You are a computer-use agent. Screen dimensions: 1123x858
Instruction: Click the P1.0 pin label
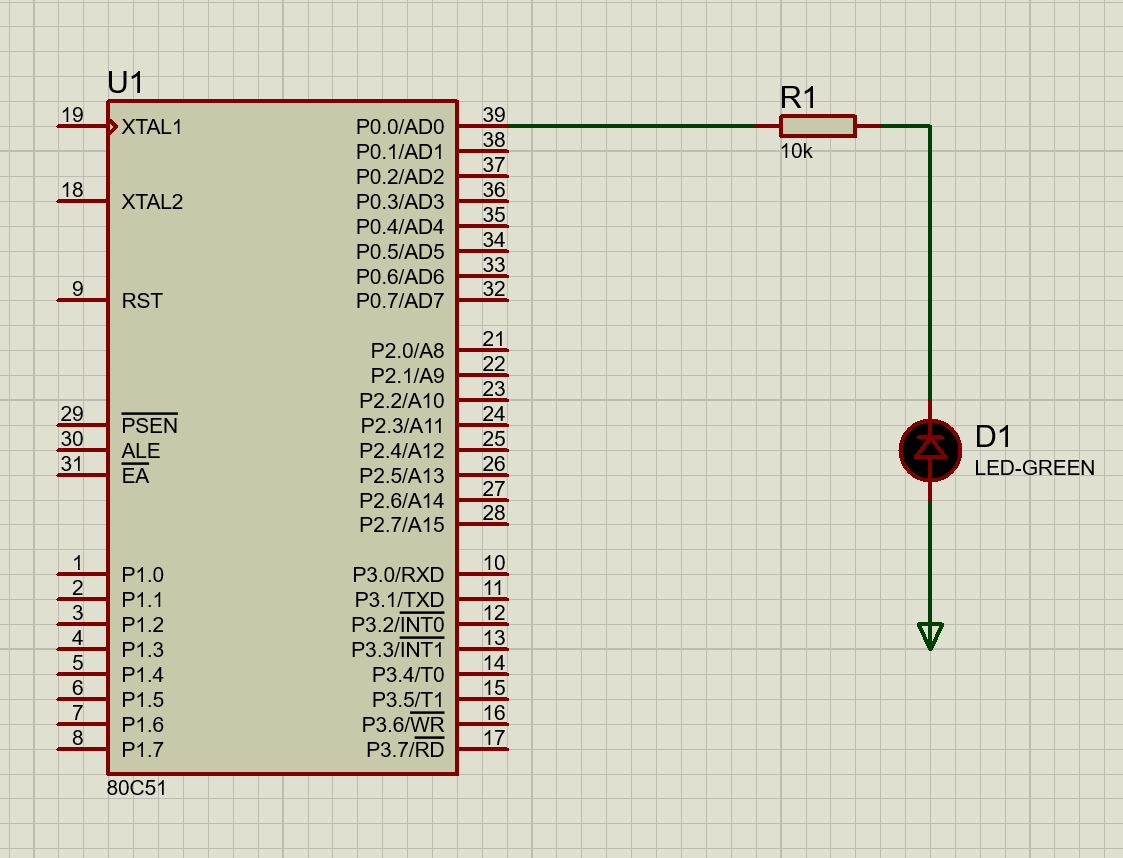tap(143, 575)
